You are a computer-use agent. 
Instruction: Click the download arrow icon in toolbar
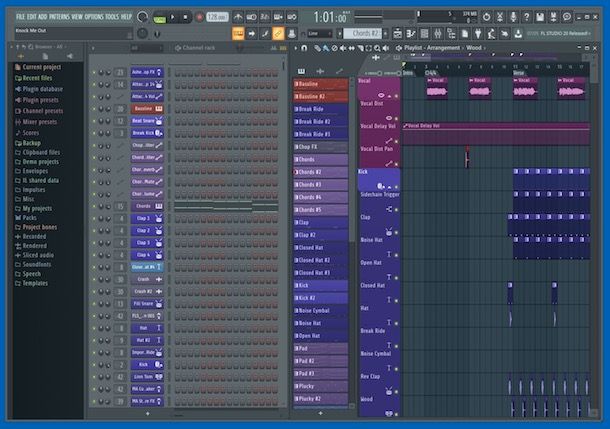coord(518,34)
